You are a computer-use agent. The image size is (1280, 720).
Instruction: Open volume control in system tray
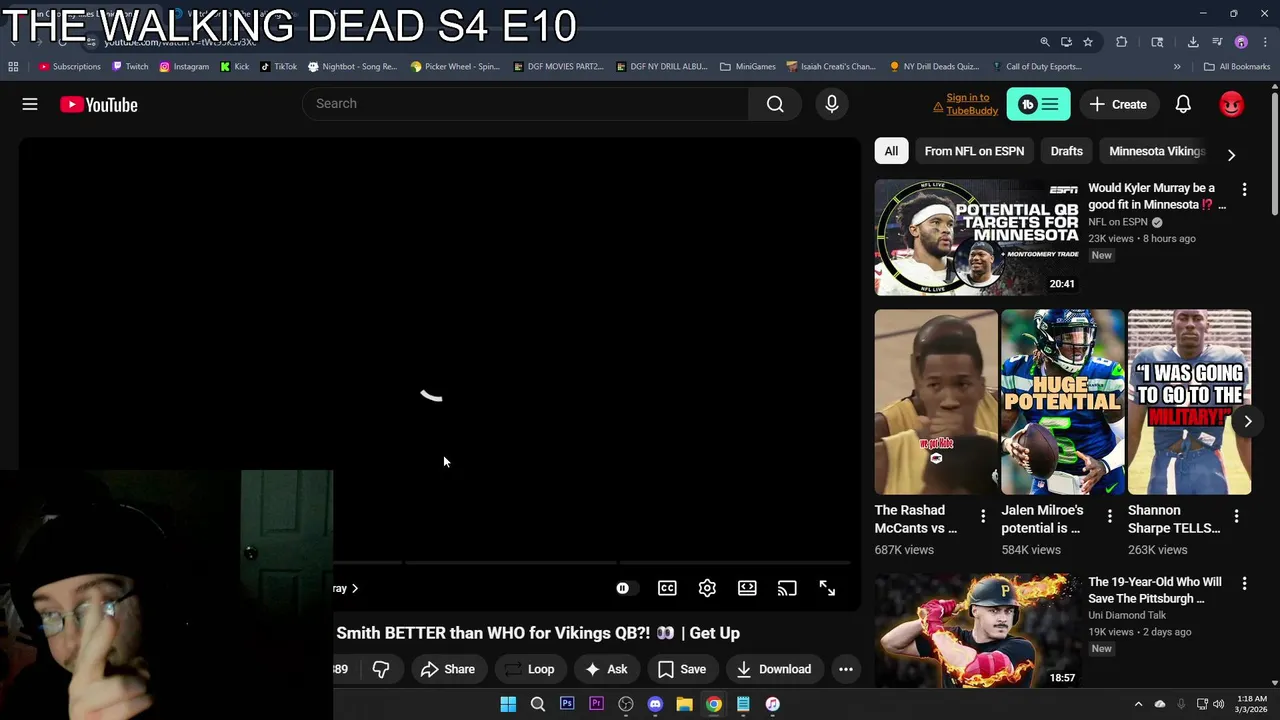point(1218,704)
